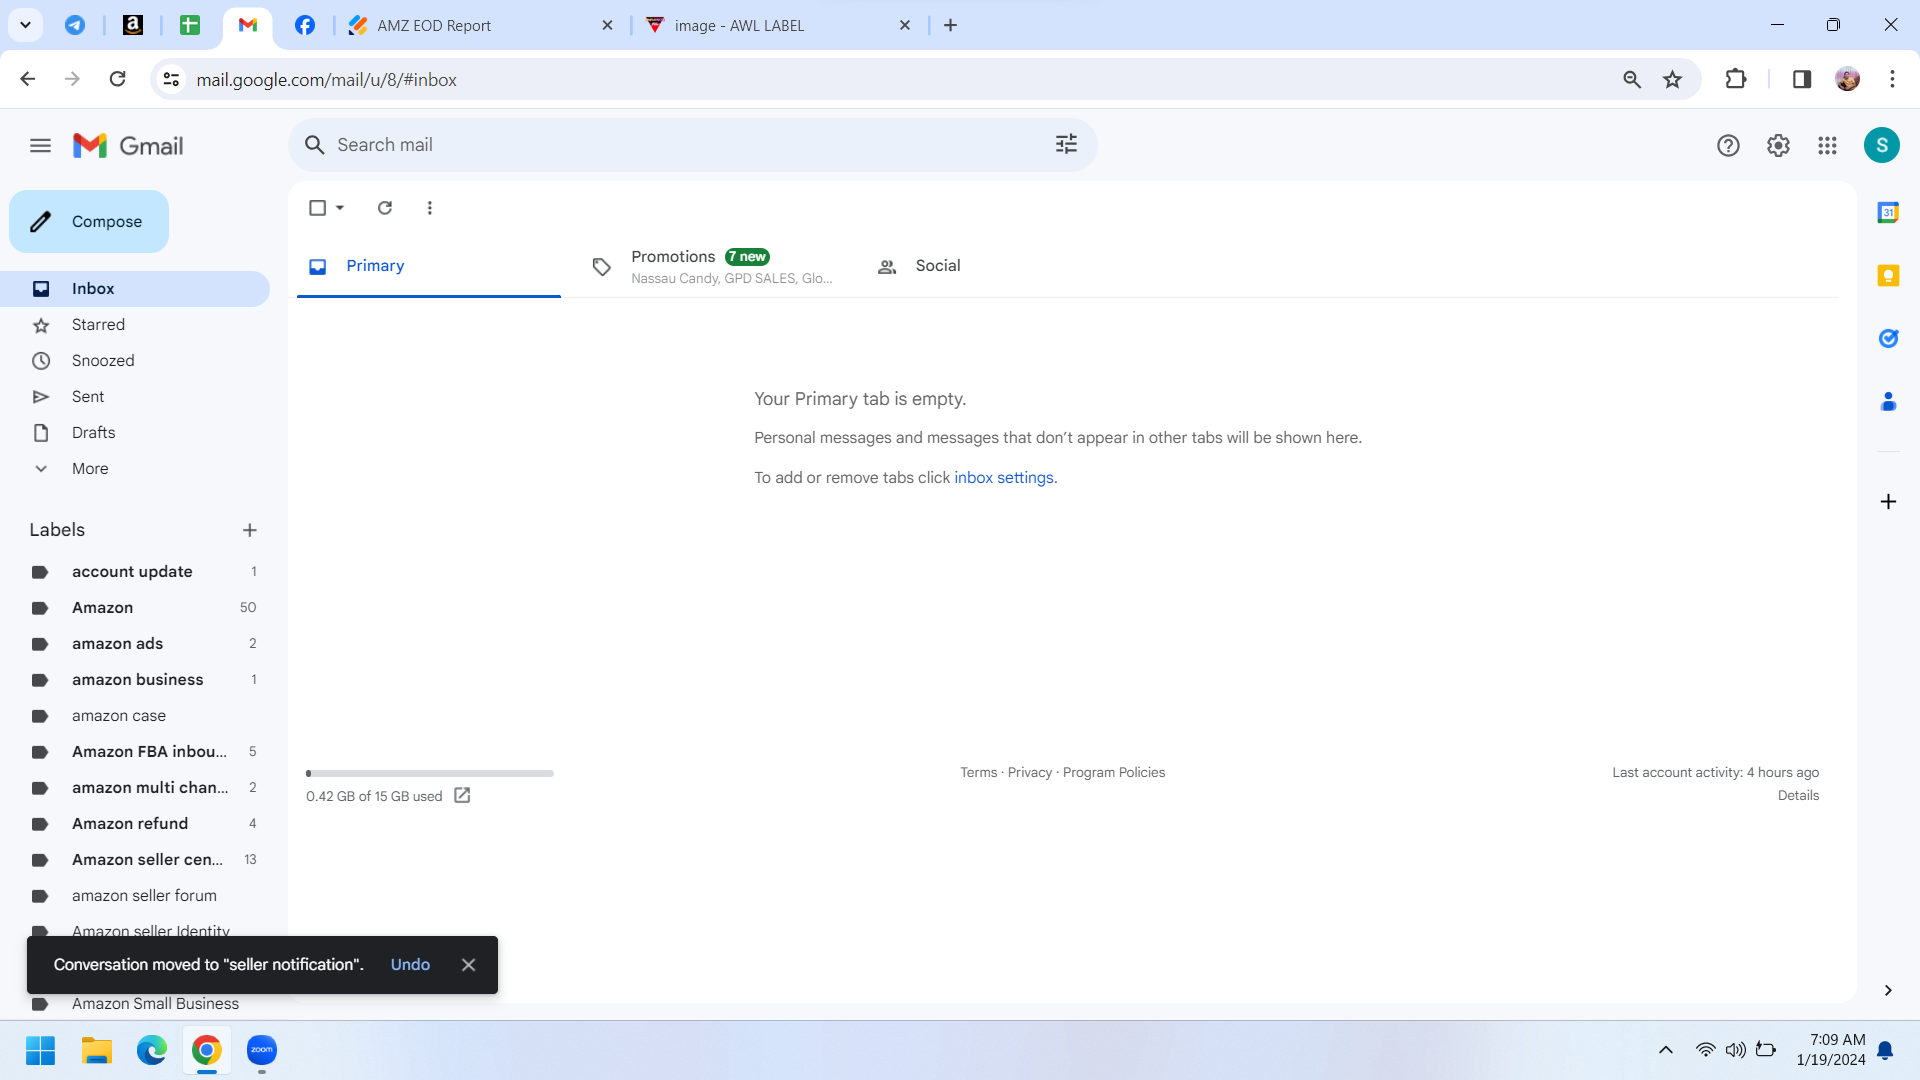Click the address bar URL
1920x1080 pixels.
coord(326,80)
